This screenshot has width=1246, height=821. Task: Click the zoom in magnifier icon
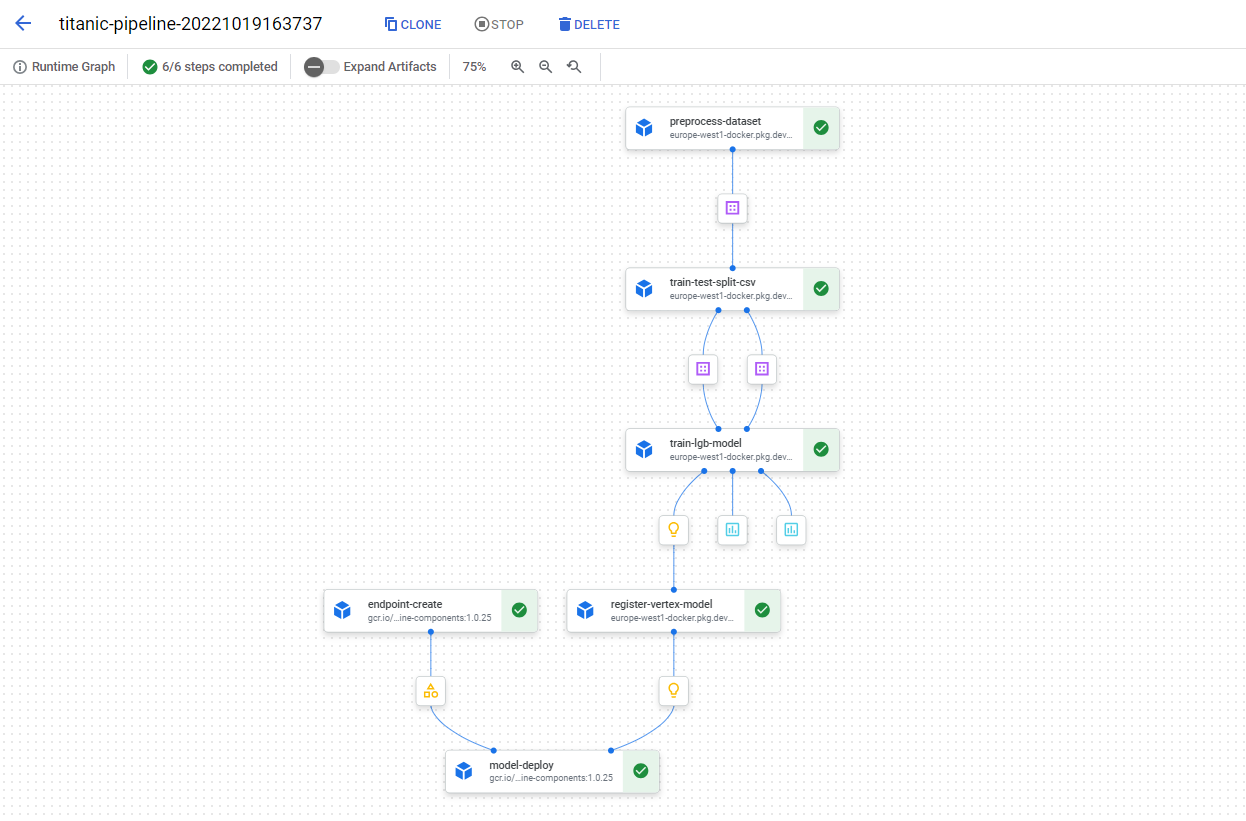coord(517,67)
